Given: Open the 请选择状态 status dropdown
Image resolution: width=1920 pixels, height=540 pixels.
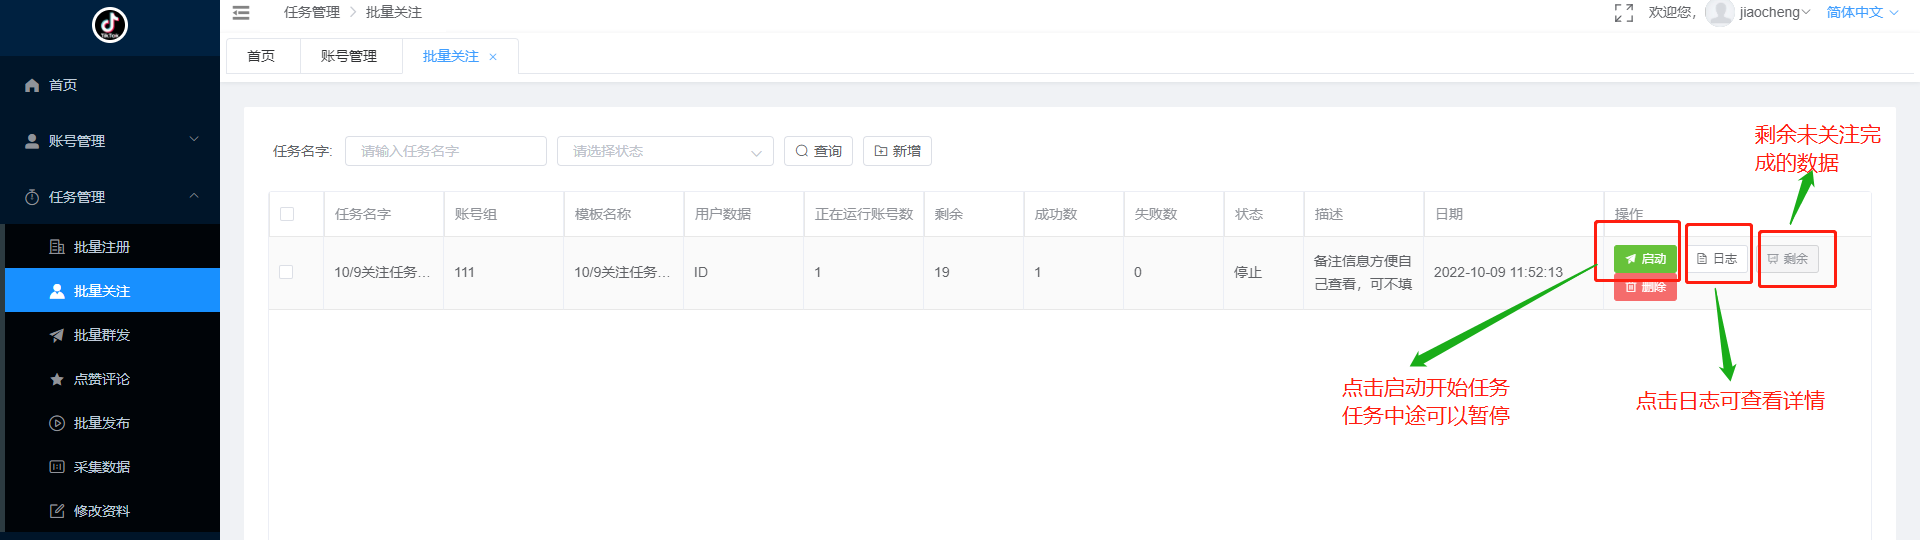Looking at the screenshot, I should point(664,151).
